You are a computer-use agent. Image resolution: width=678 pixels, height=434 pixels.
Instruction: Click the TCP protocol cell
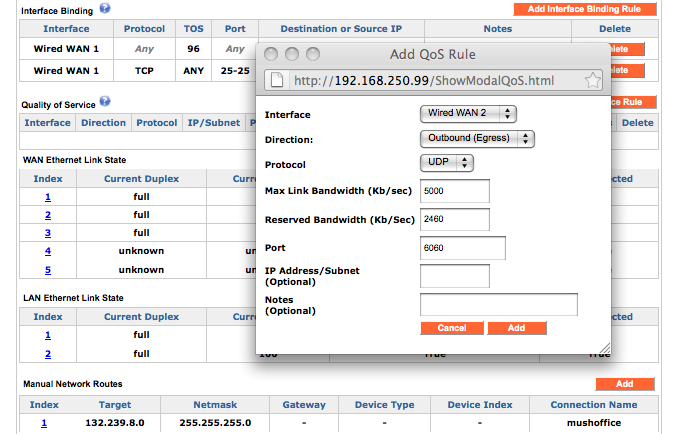(144, 70)
